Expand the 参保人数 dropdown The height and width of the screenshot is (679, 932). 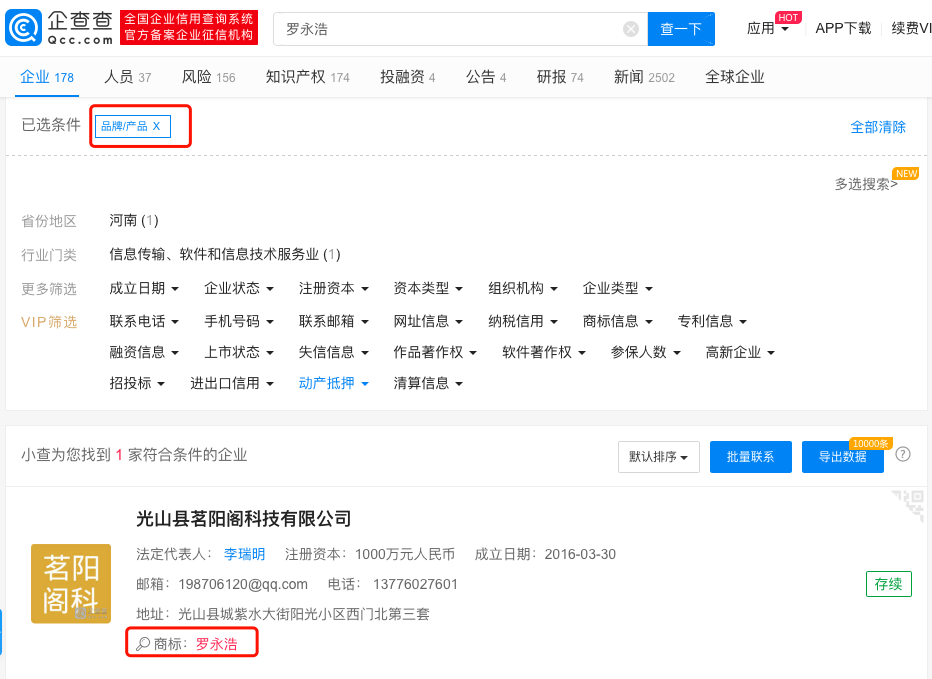pos(646,352)
